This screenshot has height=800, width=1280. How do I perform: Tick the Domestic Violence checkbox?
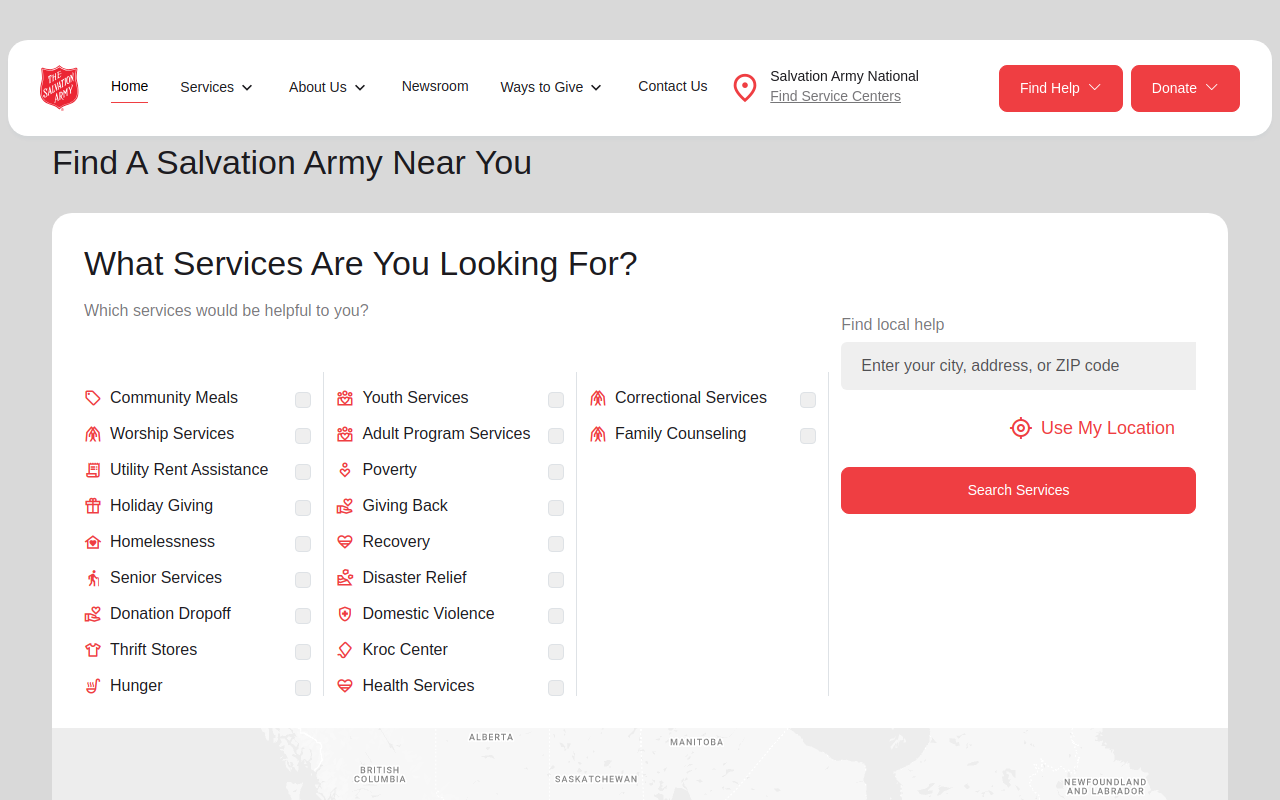pos(556,616)
